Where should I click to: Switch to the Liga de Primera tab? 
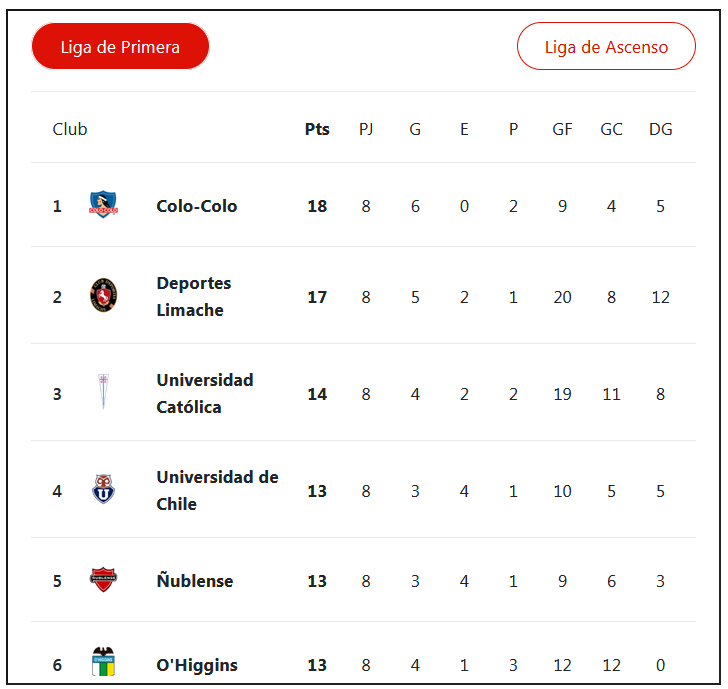pos(120,47)
